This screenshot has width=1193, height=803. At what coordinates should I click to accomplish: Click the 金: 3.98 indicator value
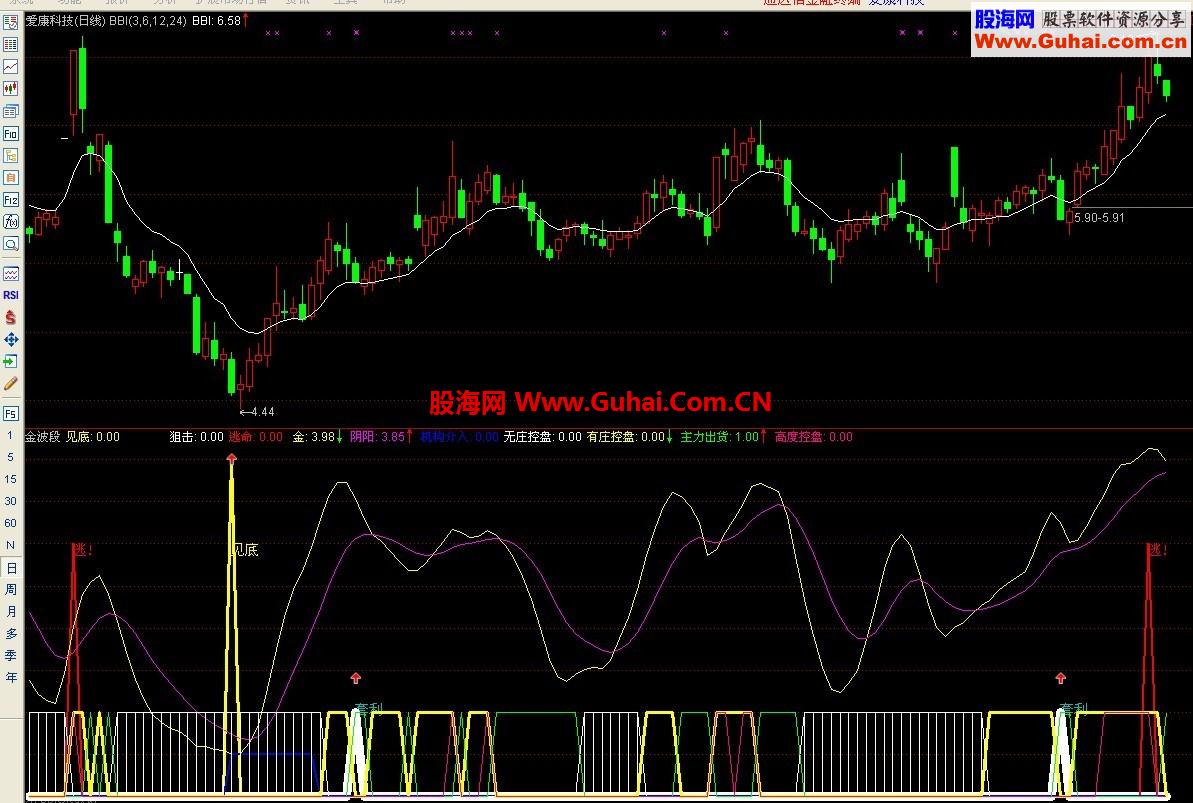click(313, 437)
